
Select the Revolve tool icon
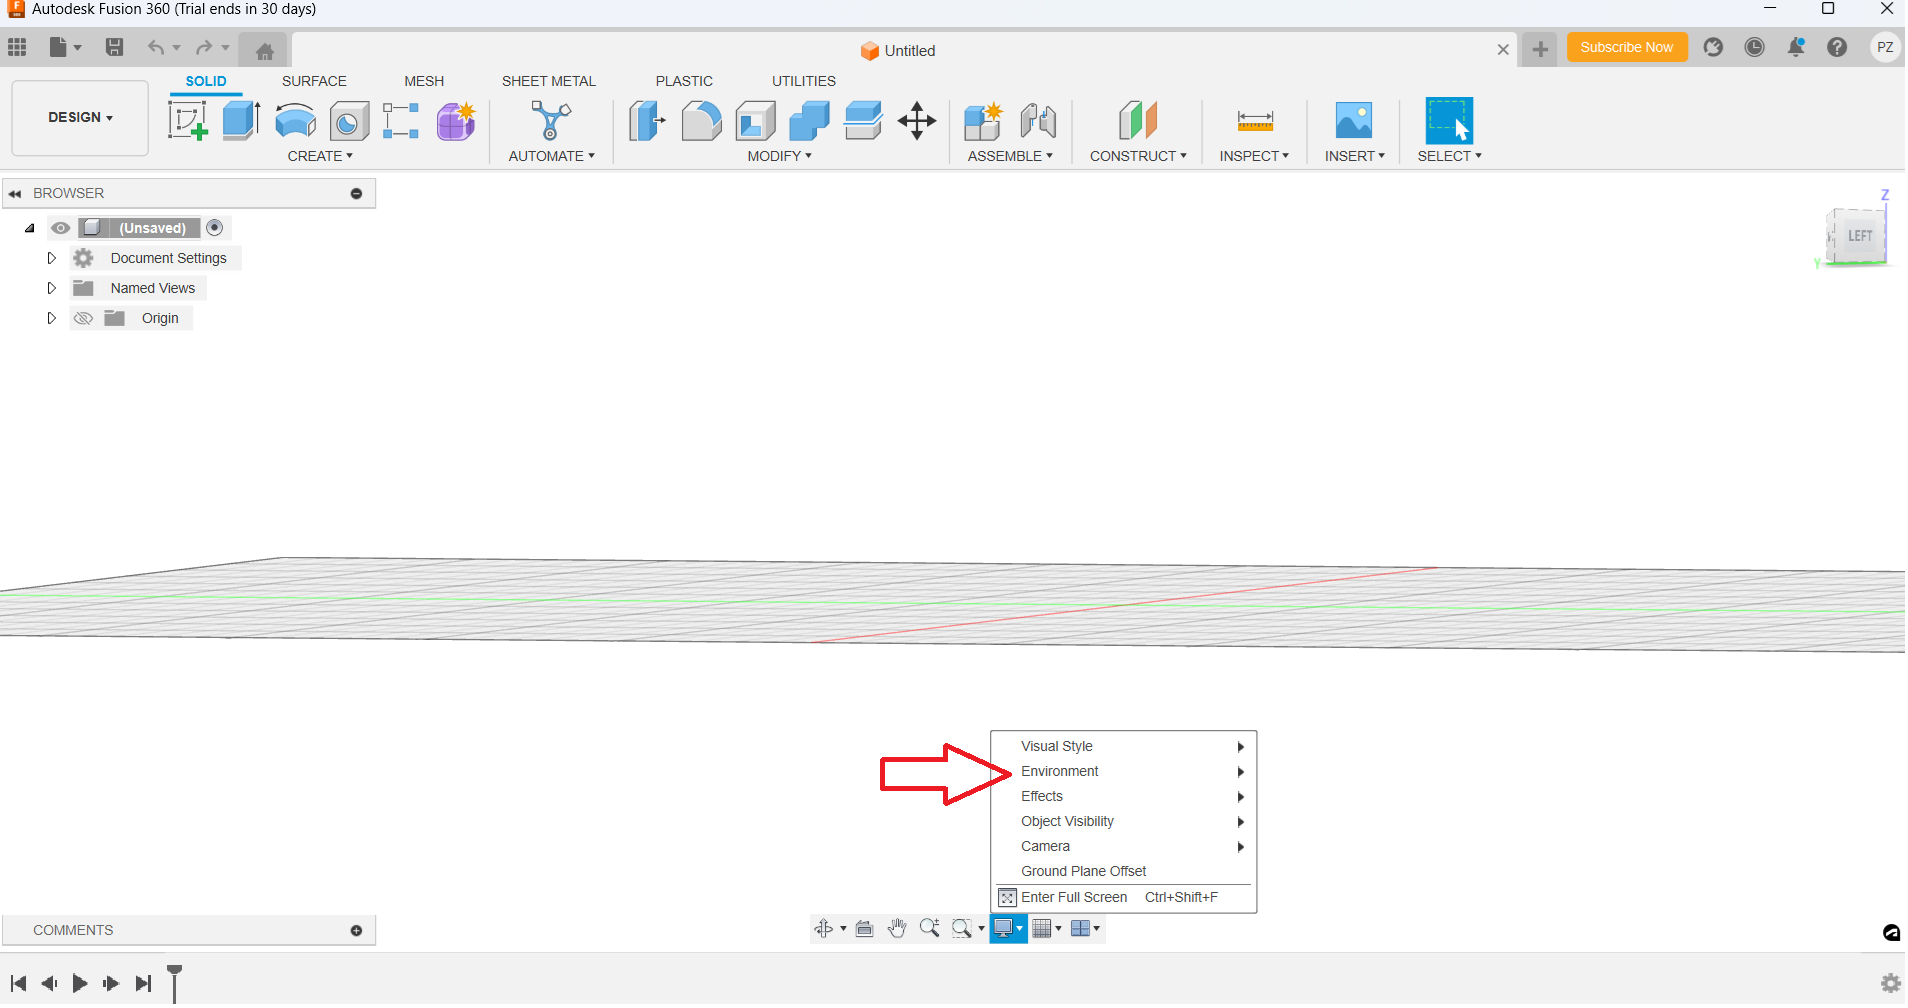(295, 121)
